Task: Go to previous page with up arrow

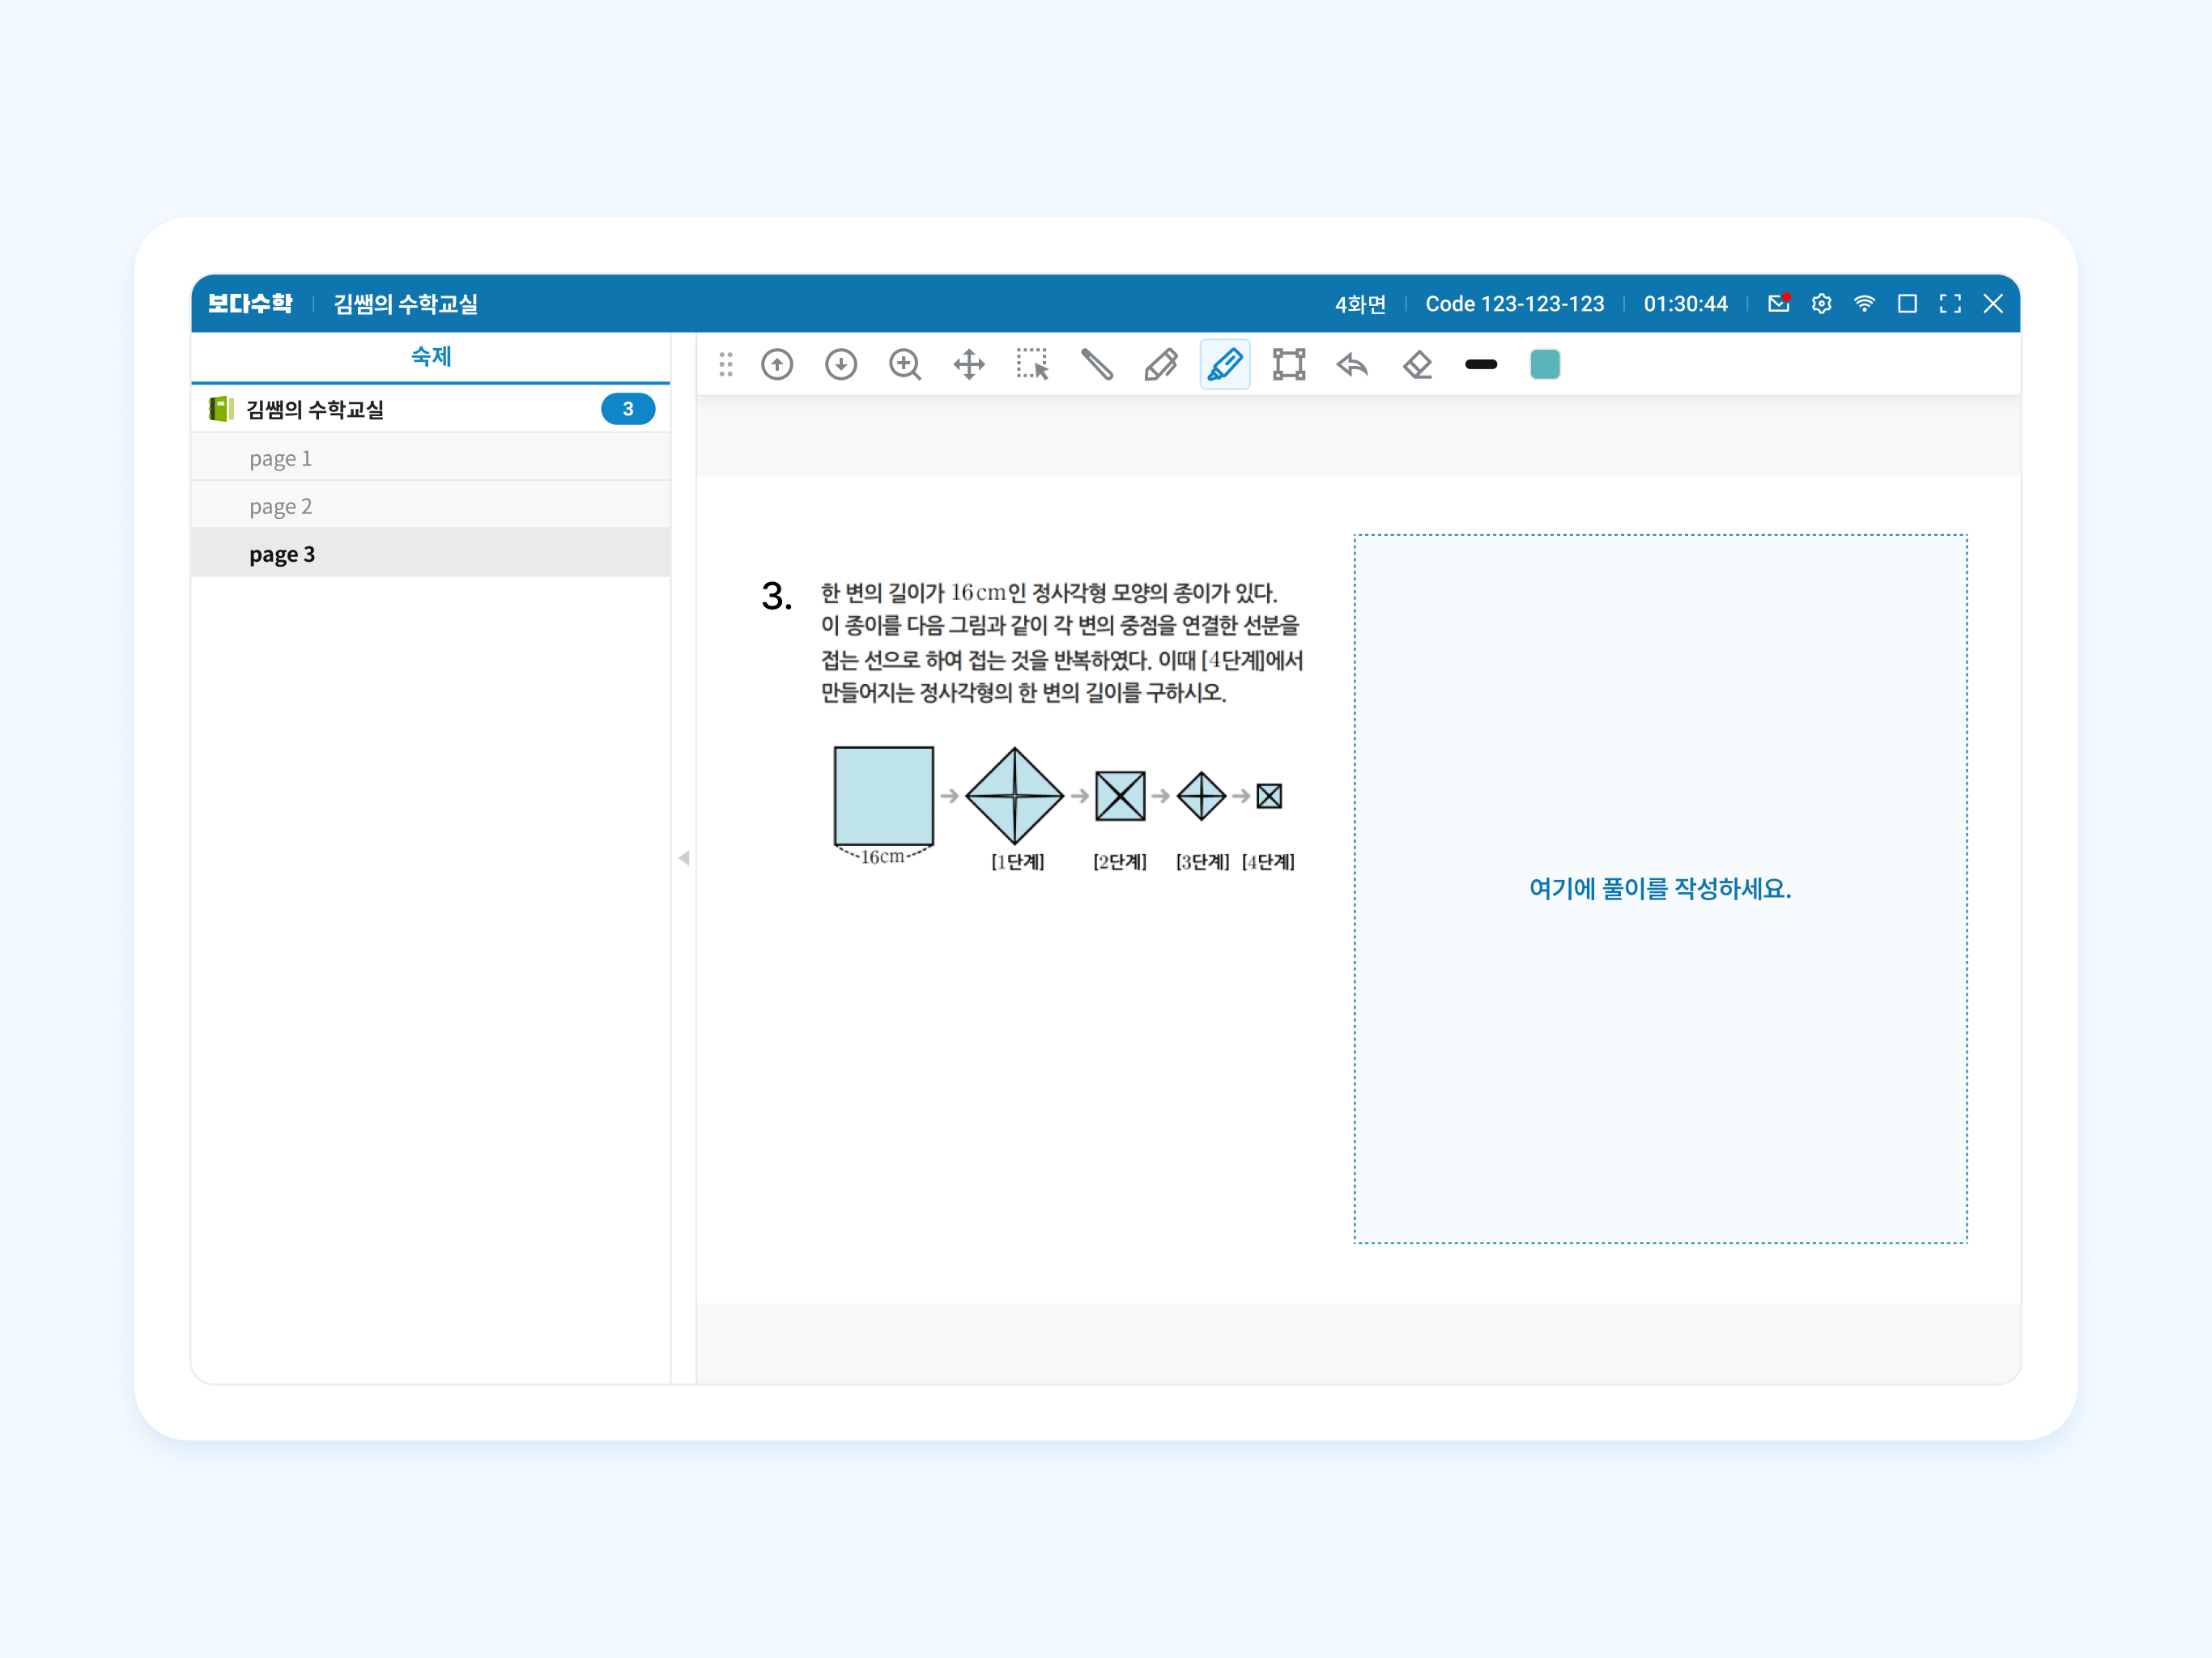Action: pyautogui.click(x=777, y=365)
